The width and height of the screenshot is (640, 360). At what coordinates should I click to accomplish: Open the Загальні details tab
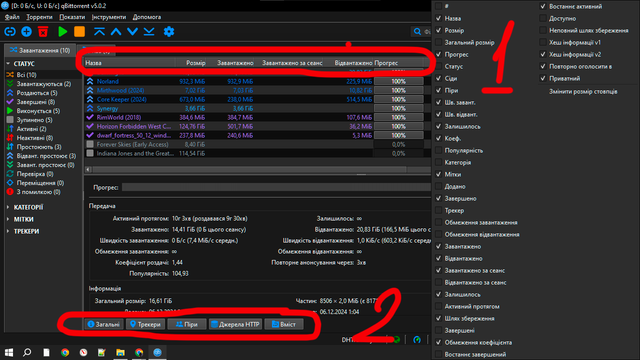(x=104, y=324)
